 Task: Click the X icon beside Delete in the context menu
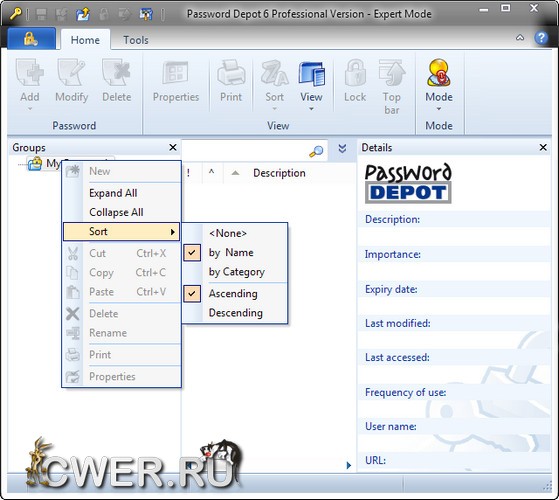point(73,314)
